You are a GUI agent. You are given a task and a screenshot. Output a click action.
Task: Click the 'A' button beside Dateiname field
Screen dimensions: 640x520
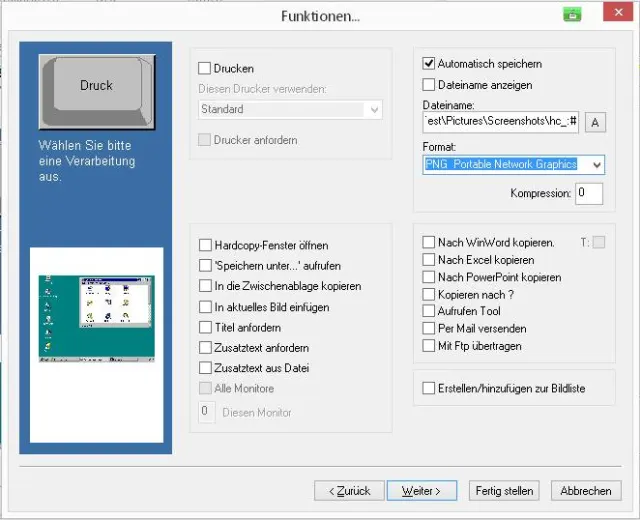pos(595,122)
